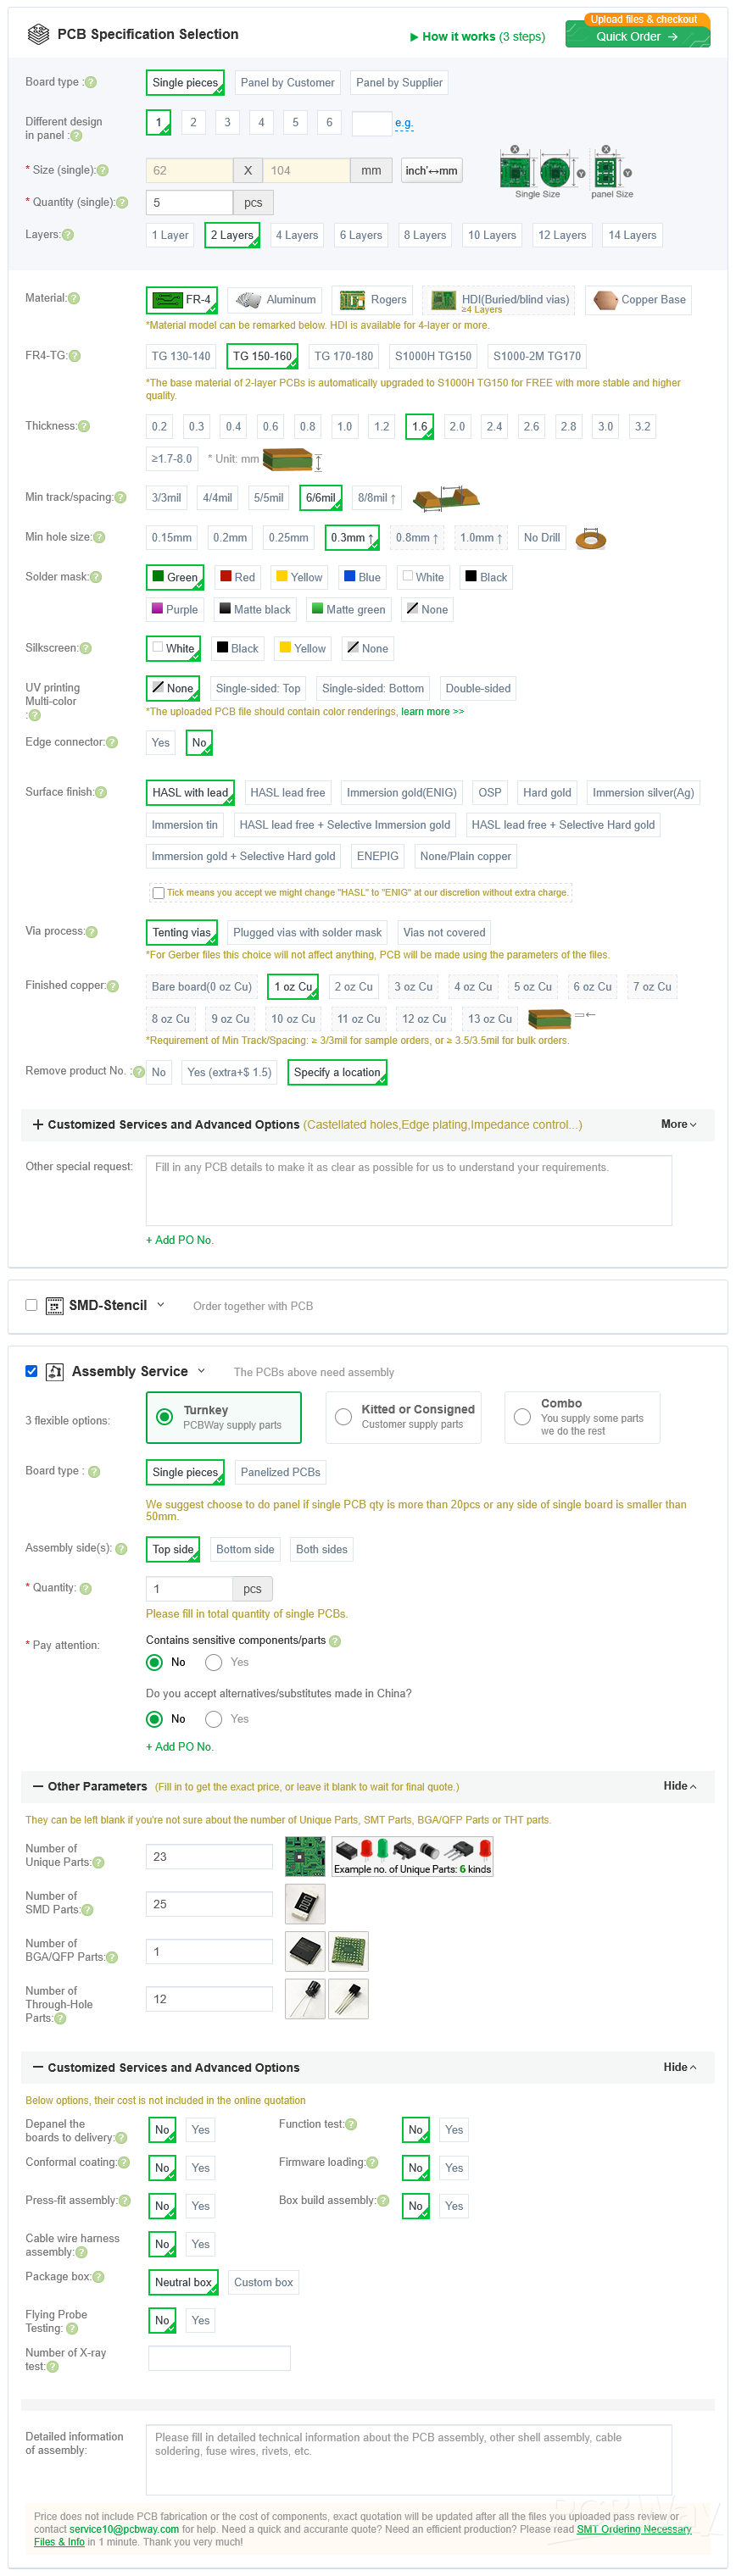Select Immersion gold(ENIG) surface finish
Screen dimensions: 736x2576
(x=401, y=793)
